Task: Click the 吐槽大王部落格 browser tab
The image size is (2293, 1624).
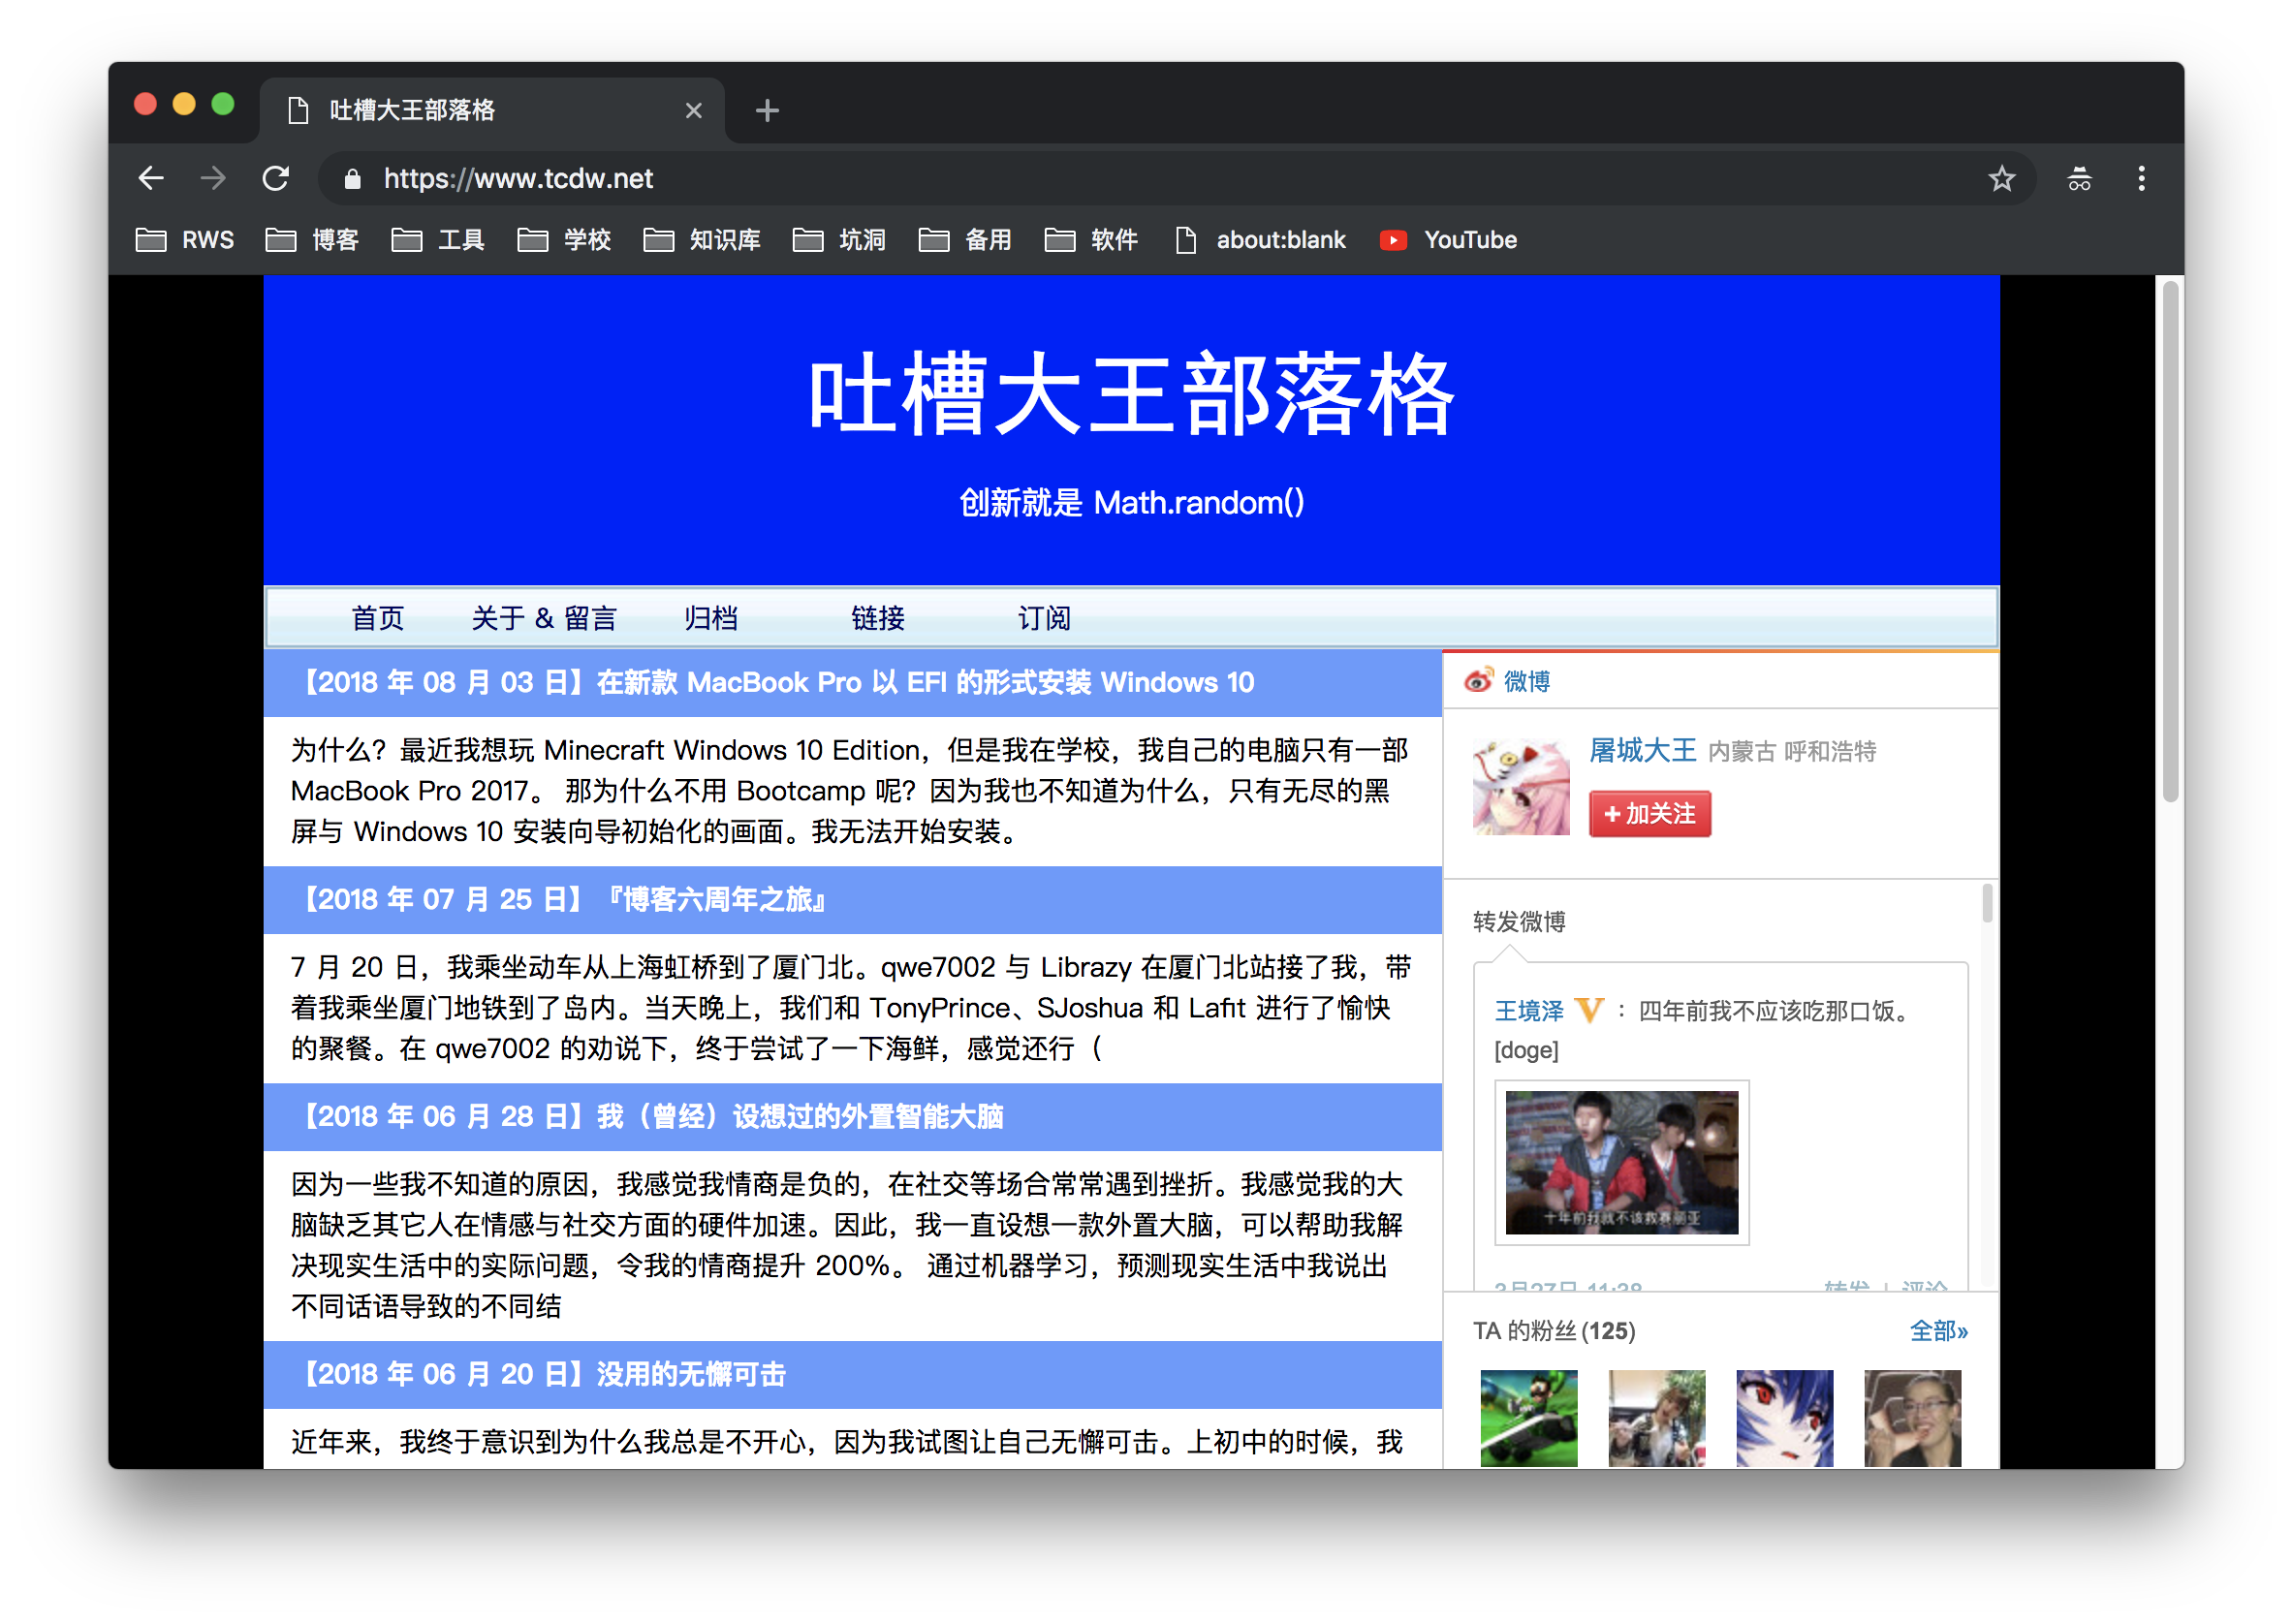Action: click(x=410, y=110)
